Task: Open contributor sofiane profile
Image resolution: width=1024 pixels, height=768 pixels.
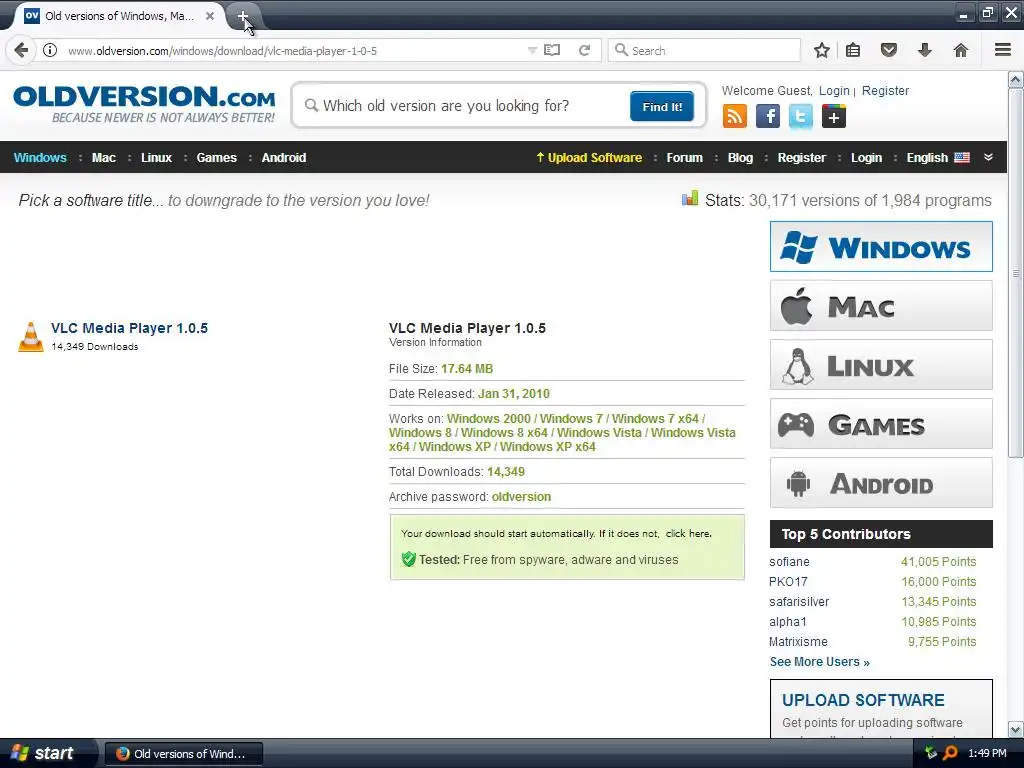Action: tap(789, 562)
